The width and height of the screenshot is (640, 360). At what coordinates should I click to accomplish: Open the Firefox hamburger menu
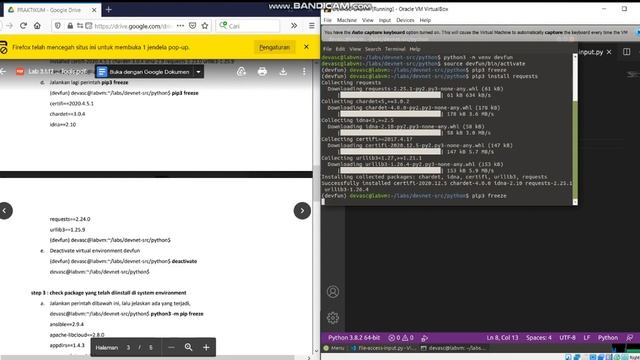pyautogui.click(x=311, y=26)
